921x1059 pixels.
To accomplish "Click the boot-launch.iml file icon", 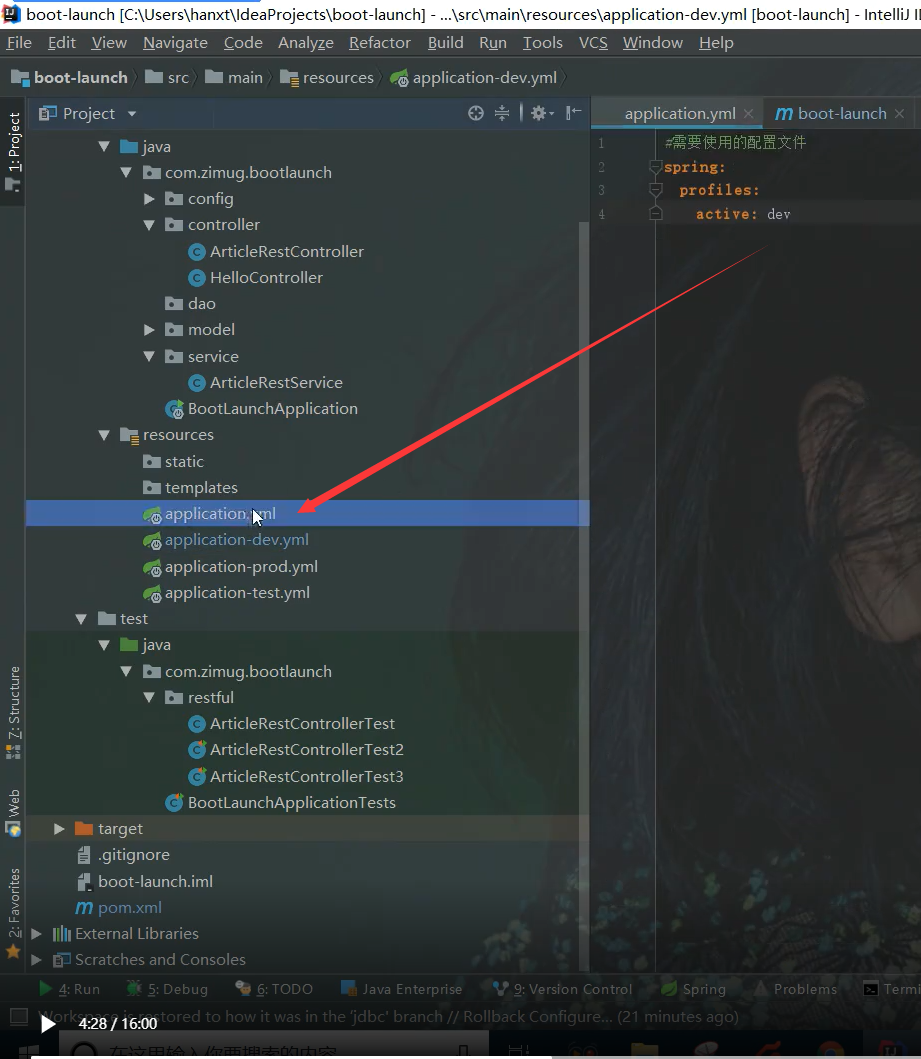I will (x=84, y=881).
